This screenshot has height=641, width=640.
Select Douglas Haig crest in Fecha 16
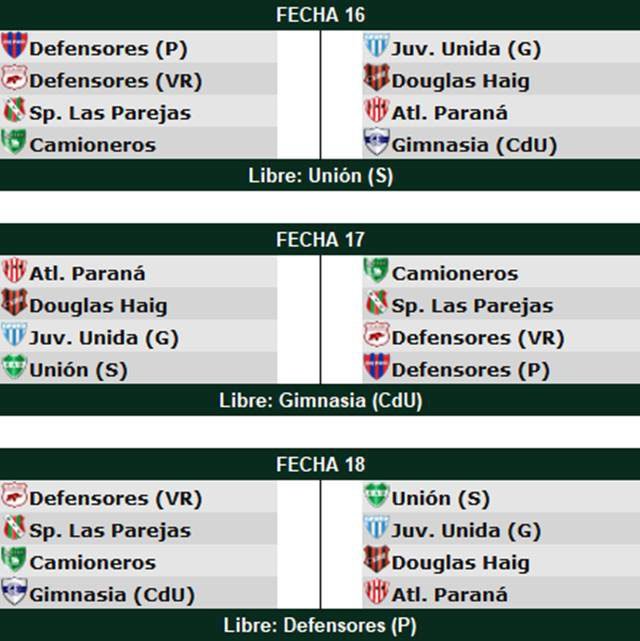(376, 79)
